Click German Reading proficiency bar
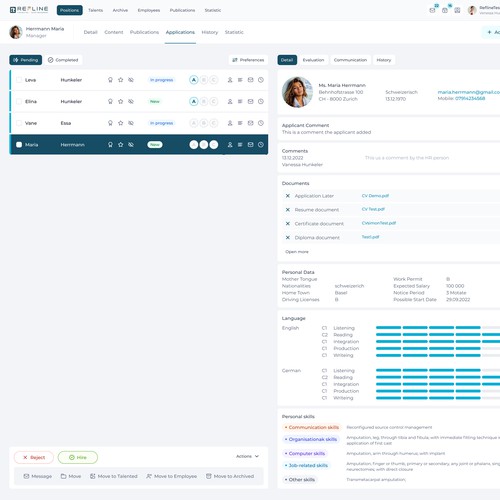This screenshot has width=500, height=500. [438, 377]
